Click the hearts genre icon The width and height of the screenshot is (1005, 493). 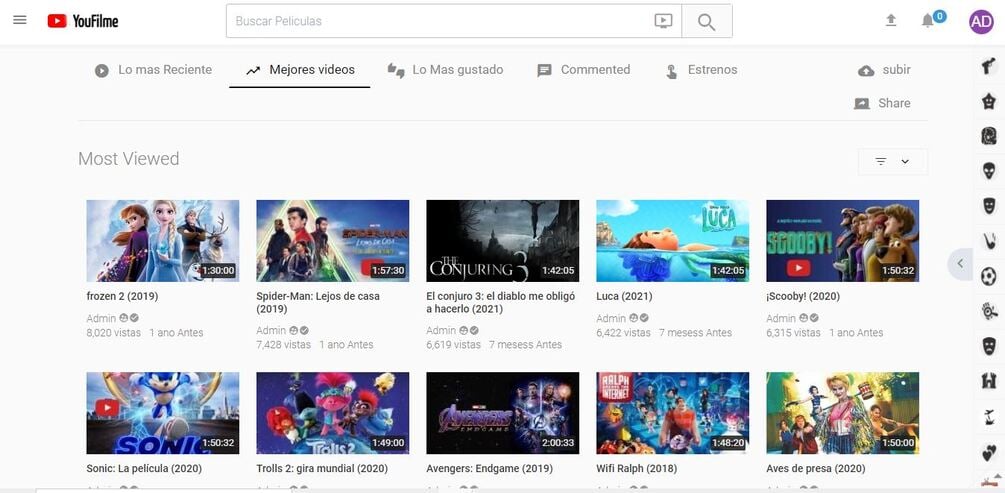(x=989, y=453)
